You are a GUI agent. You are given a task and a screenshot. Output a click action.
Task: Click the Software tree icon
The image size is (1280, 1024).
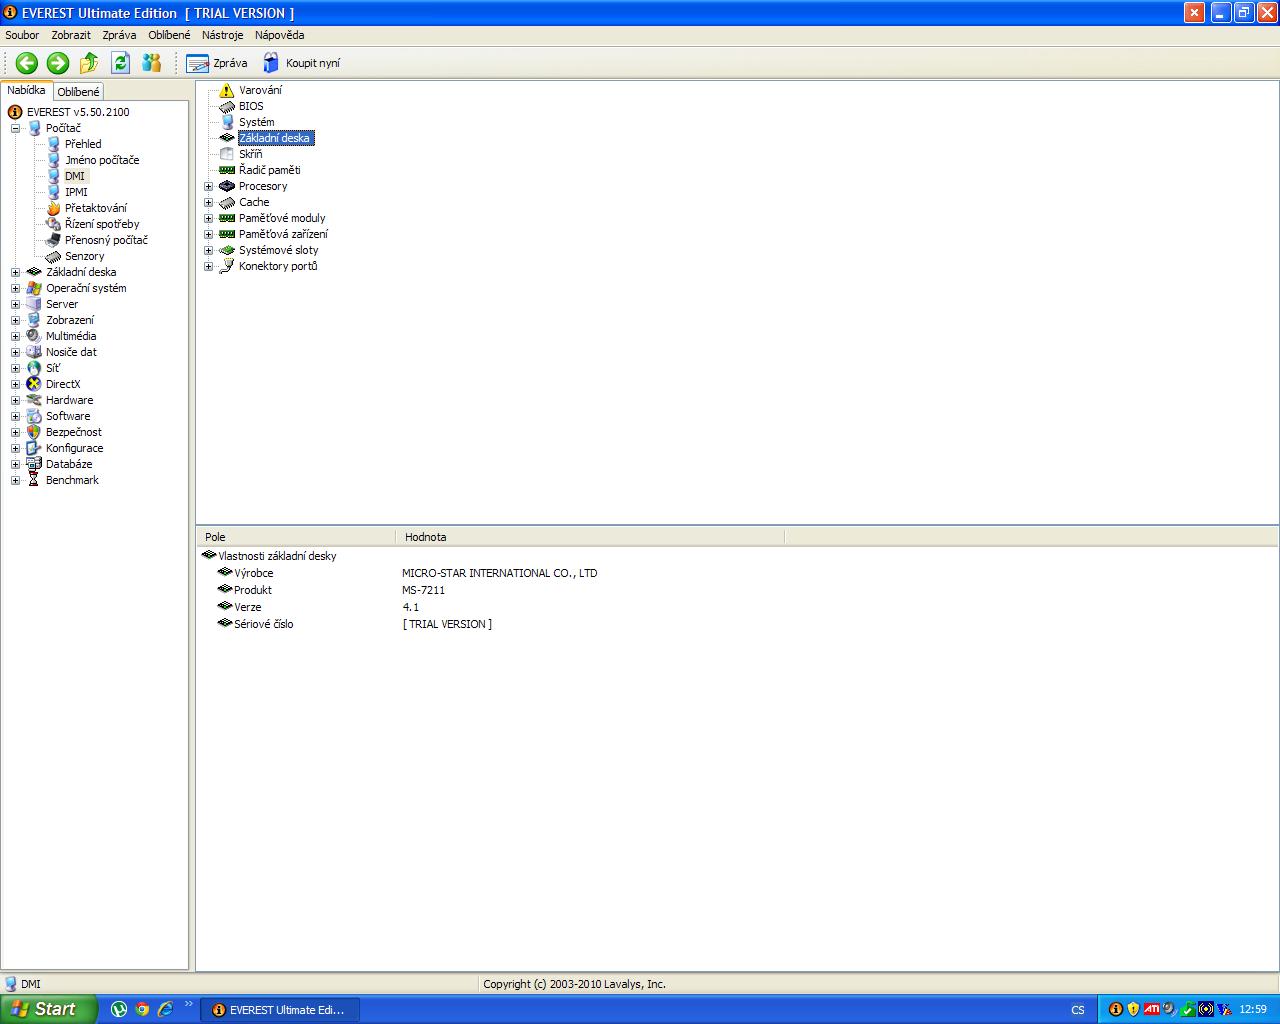pos(34,416)
